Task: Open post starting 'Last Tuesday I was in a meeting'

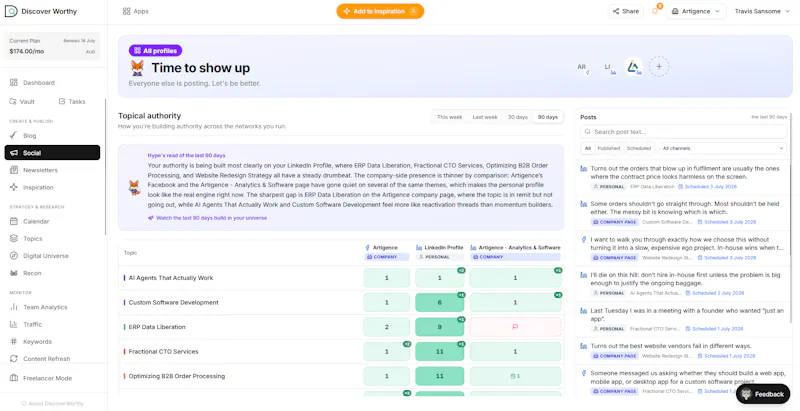Action: click(x=683, y=319)
